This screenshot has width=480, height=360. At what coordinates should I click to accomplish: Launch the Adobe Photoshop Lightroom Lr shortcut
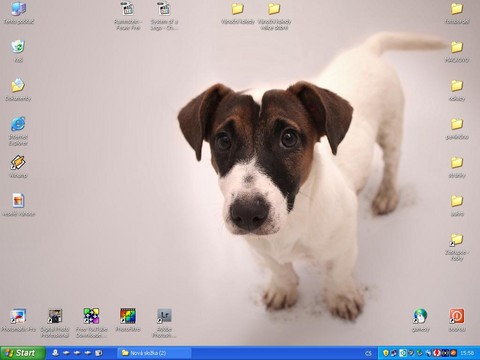pos(164,316)
